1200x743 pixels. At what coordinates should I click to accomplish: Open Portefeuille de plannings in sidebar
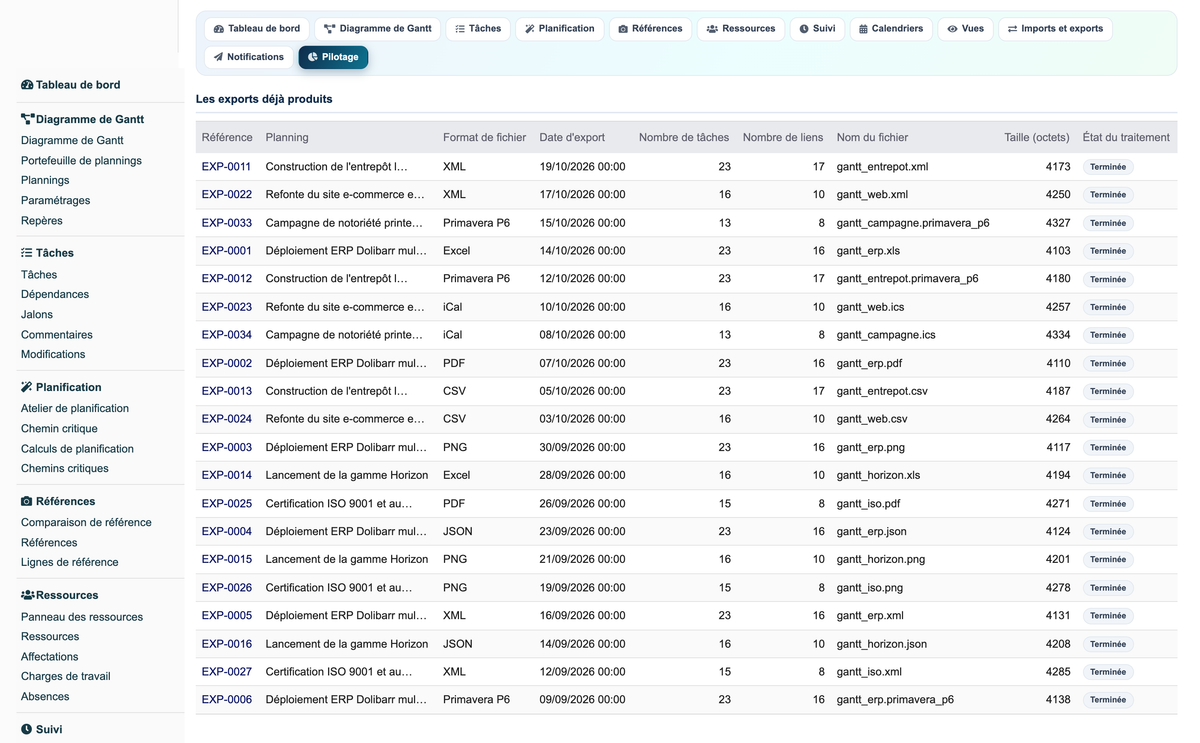pyautogui.click(x=81, y=160)
